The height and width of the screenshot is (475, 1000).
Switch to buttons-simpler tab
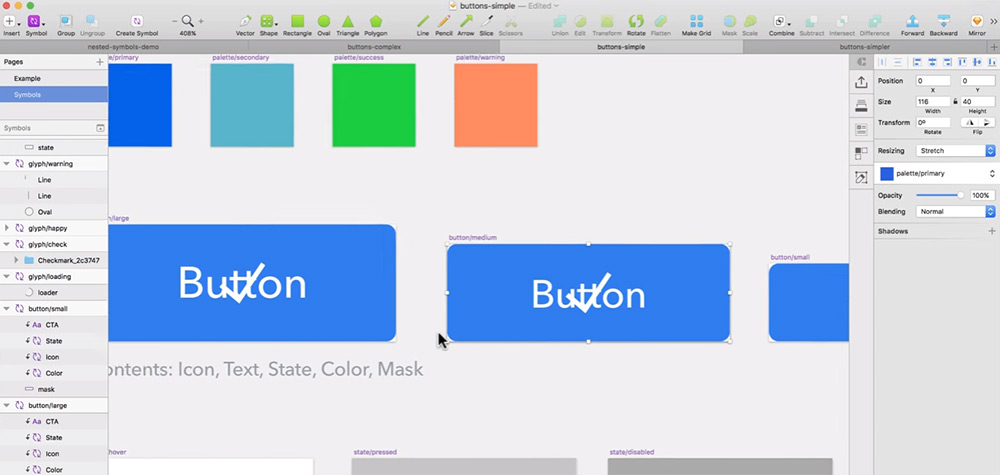[864, 47]
